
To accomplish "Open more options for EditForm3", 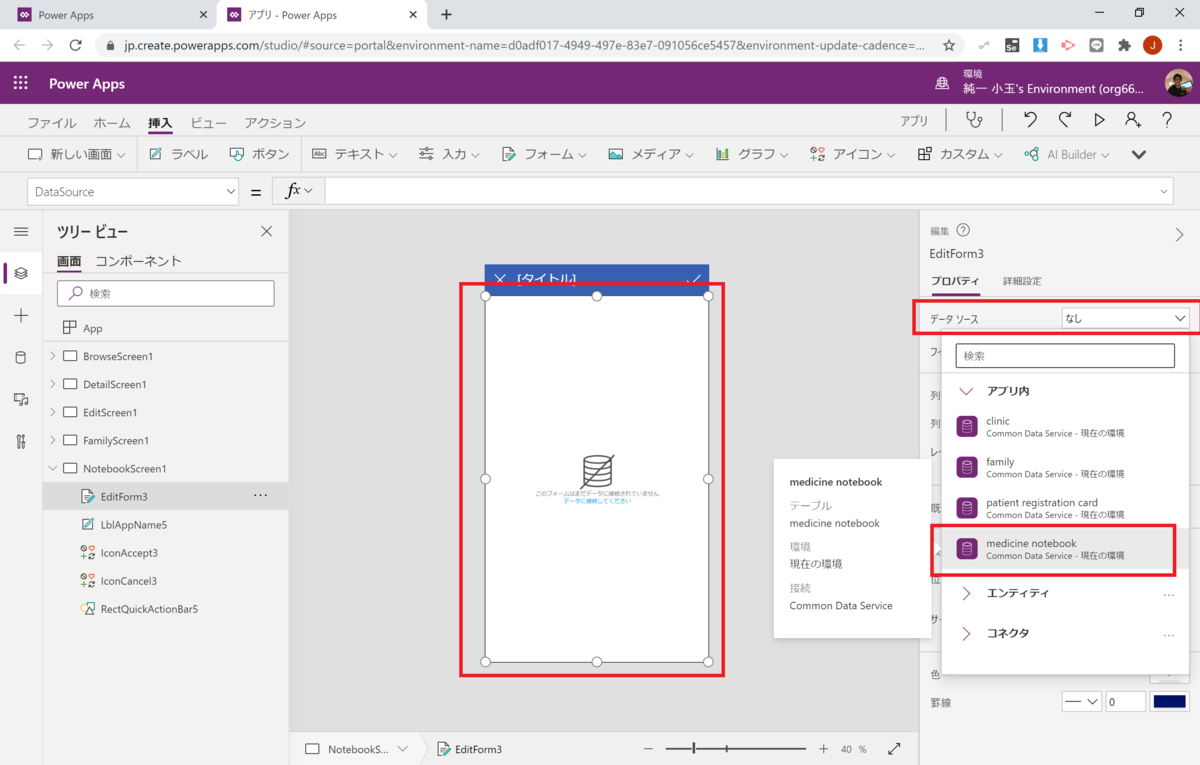I will pyautogui.click(x=260, y=496).
